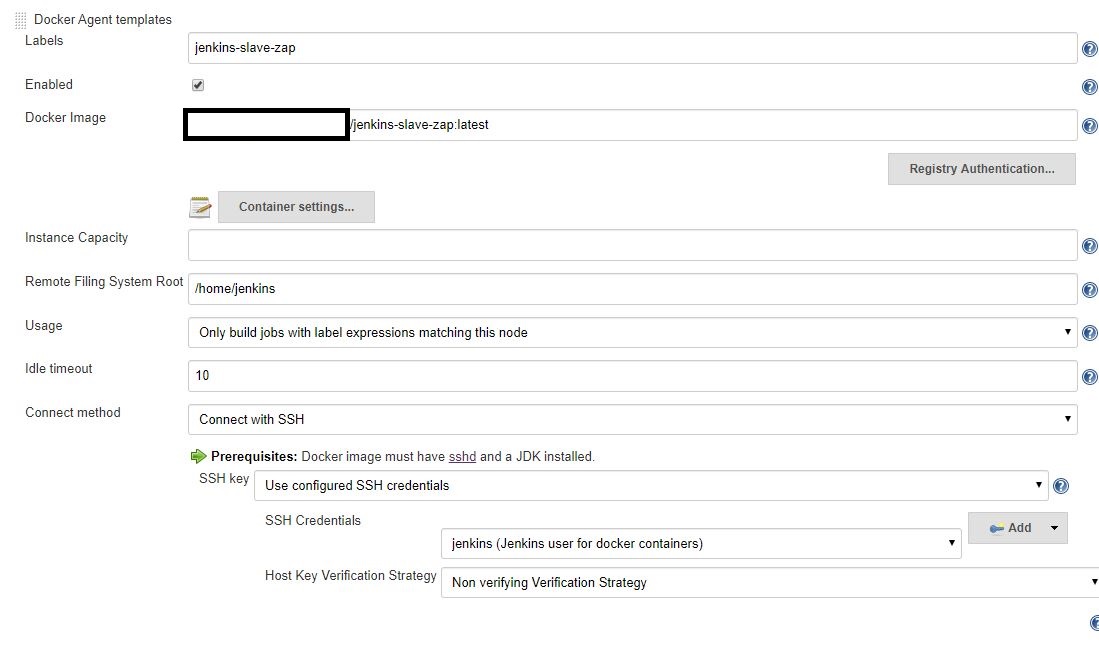This screenshot has width=1099, height=656.
Task: Open the SSH Credentials dropdown
Action: coord(950,543)
